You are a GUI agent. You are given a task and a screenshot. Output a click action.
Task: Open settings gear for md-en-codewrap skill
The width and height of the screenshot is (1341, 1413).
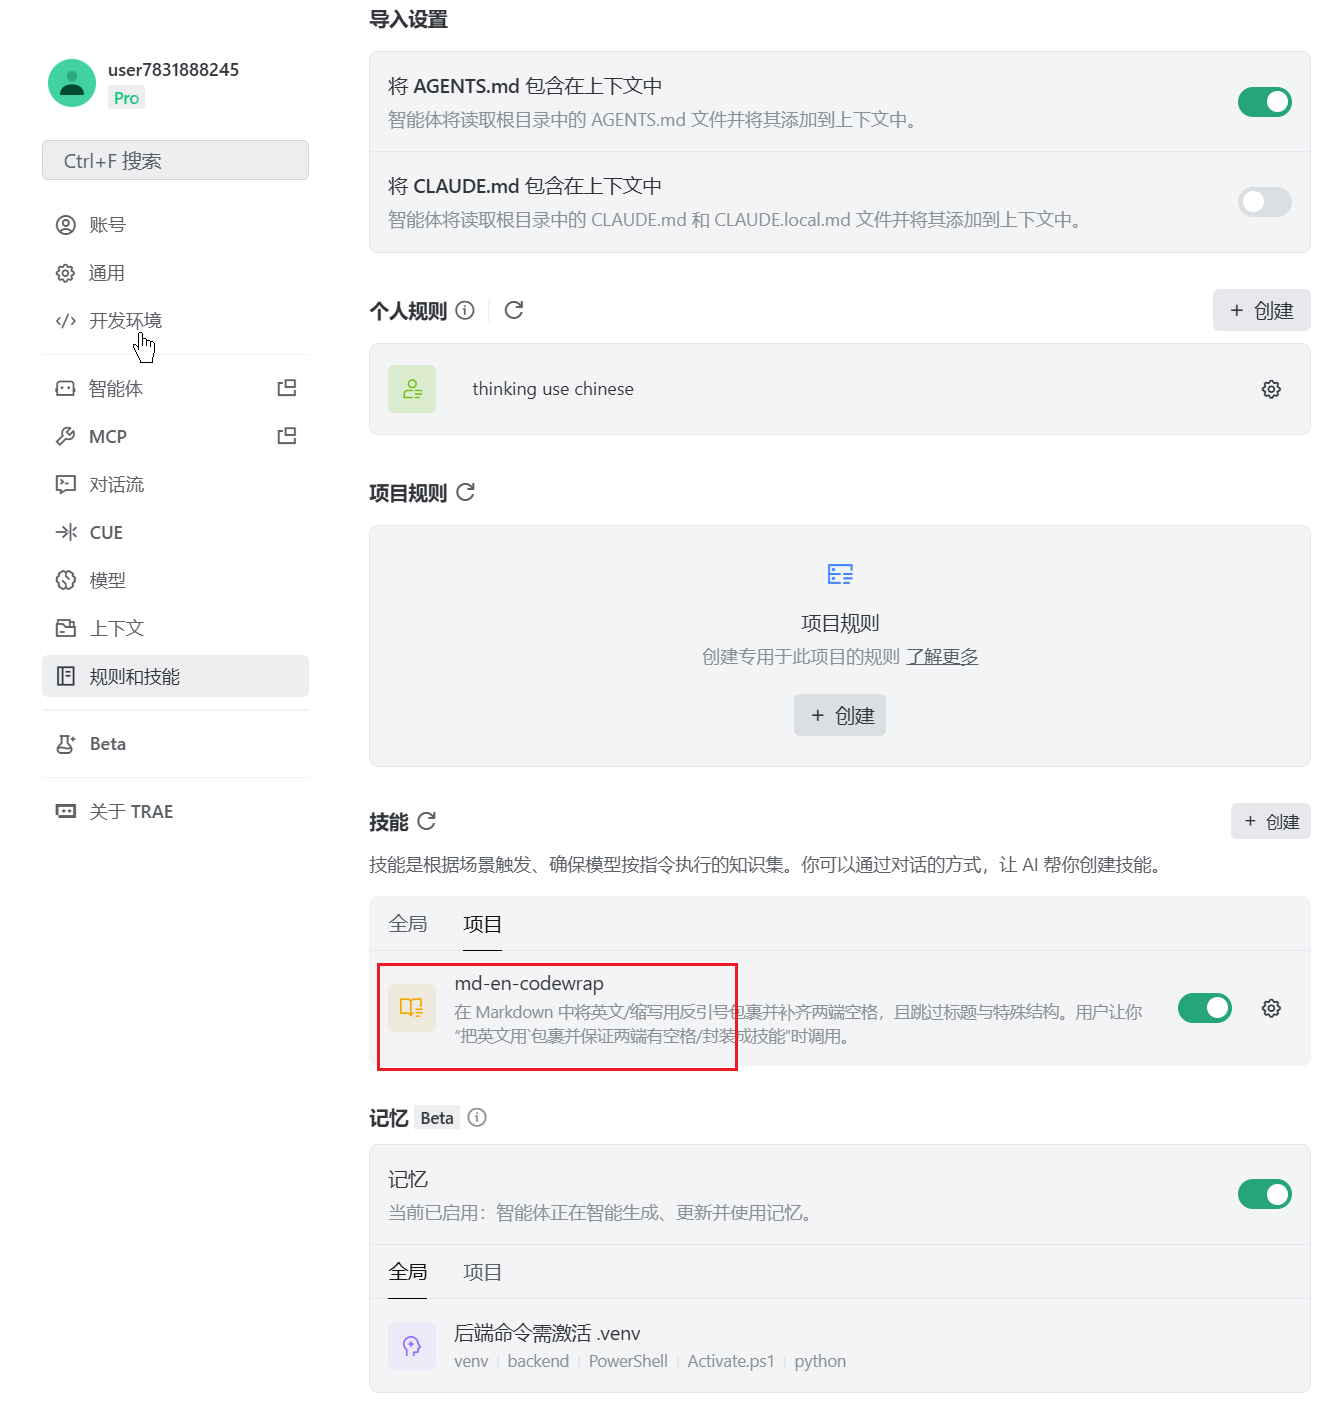click(1271, 1008)
